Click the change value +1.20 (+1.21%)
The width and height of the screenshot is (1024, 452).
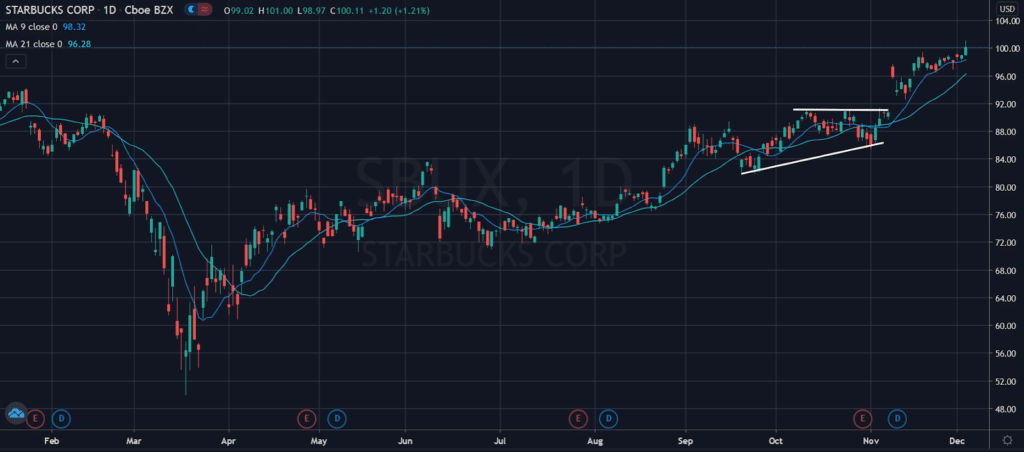(x=398, y=10)
